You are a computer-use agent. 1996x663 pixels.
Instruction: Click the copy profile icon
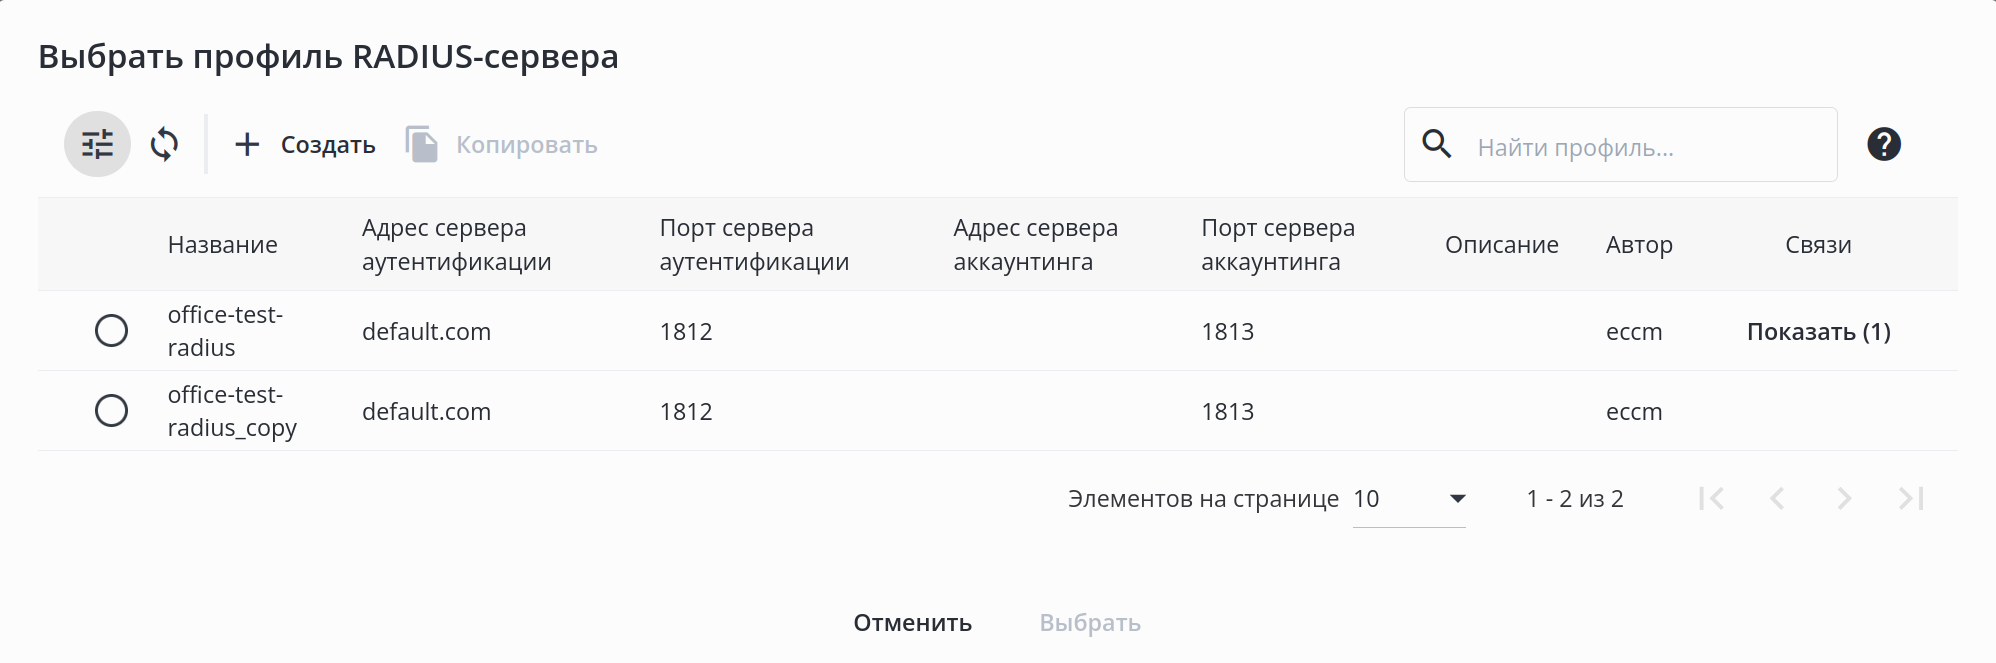pos(422,145)
